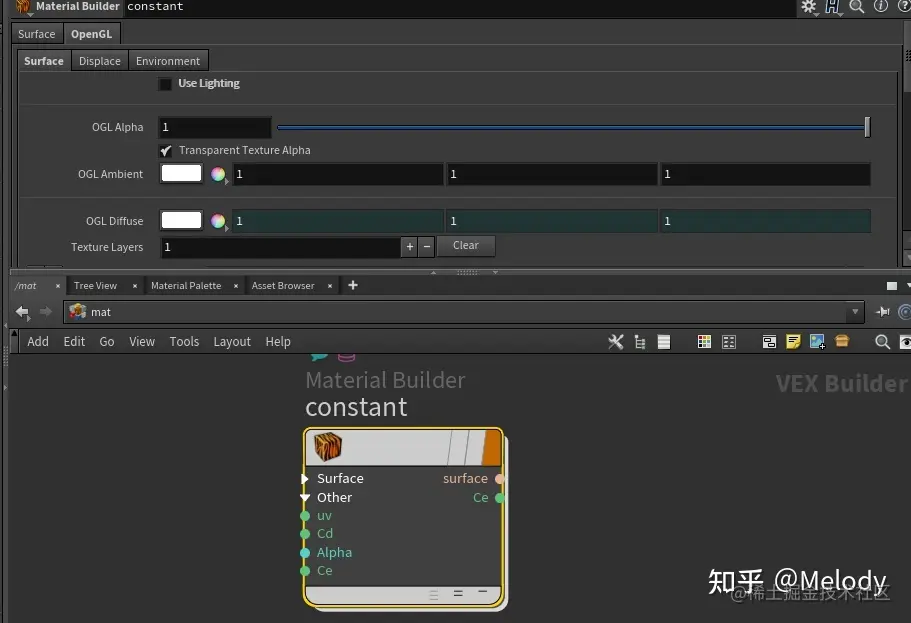Click the OGL Ambient white color swatch

(181, 173)
